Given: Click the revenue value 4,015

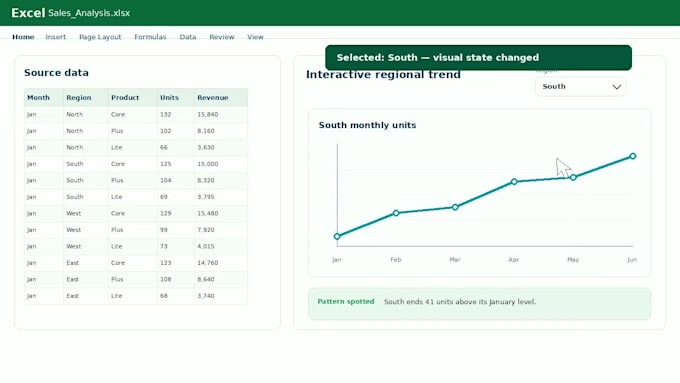Looking at the screenshot, I should tap(206, 246).
